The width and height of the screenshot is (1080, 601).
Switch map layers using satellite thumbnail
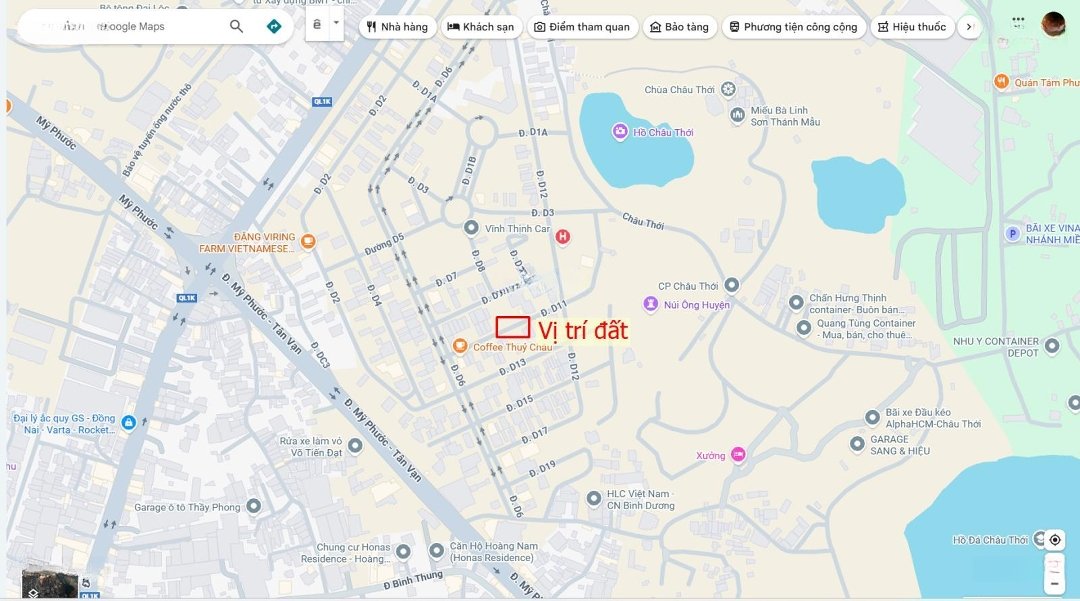[x=50, y=582]
